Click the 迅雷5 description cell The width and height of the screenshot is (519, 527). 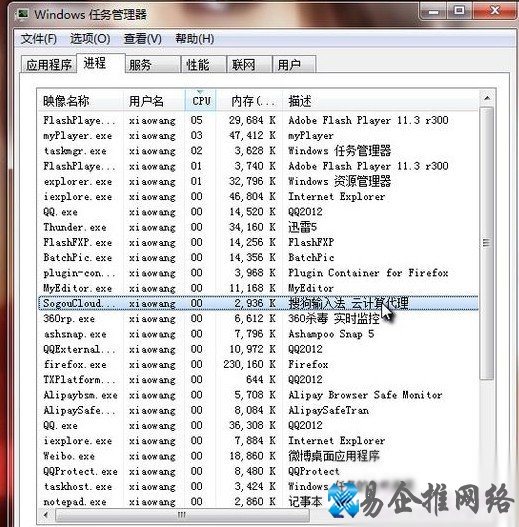coord(303,227)
